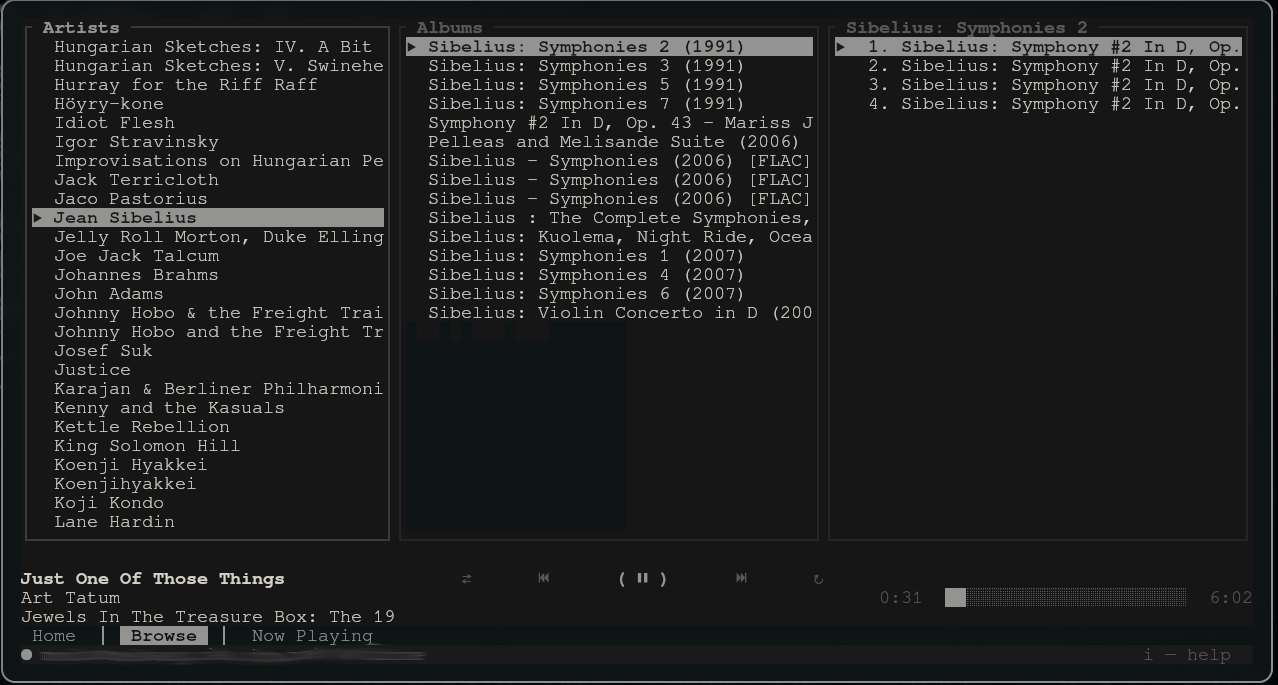Switch to the Browse tab

tap(164, 636)
